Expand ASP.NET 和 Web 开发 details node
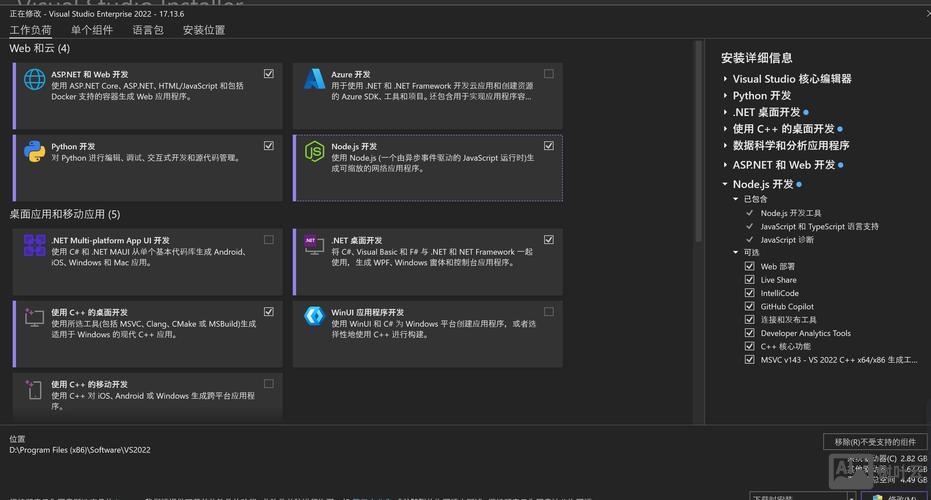The height and width of the screenshot is (500, 931). coord(725,164)
